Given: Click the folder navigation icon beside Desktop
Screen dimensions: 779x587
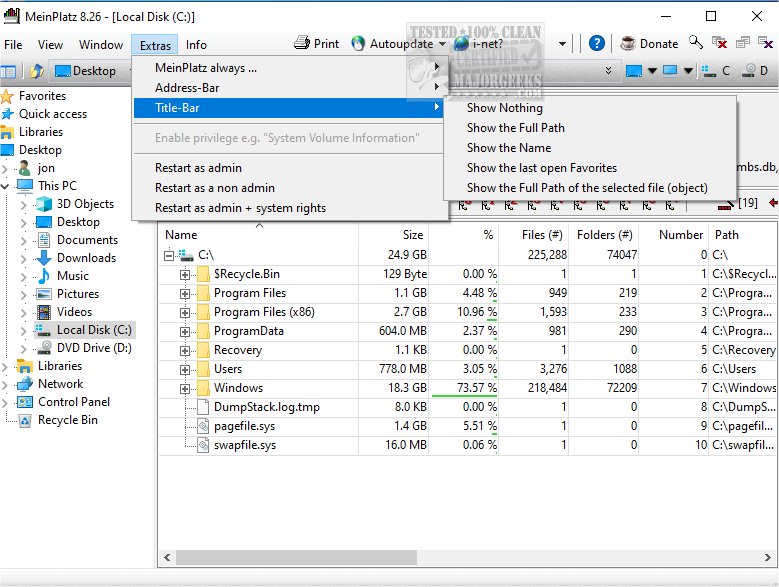Looking at the screenshot, I should pyautogui.click(x=37, y=72).
